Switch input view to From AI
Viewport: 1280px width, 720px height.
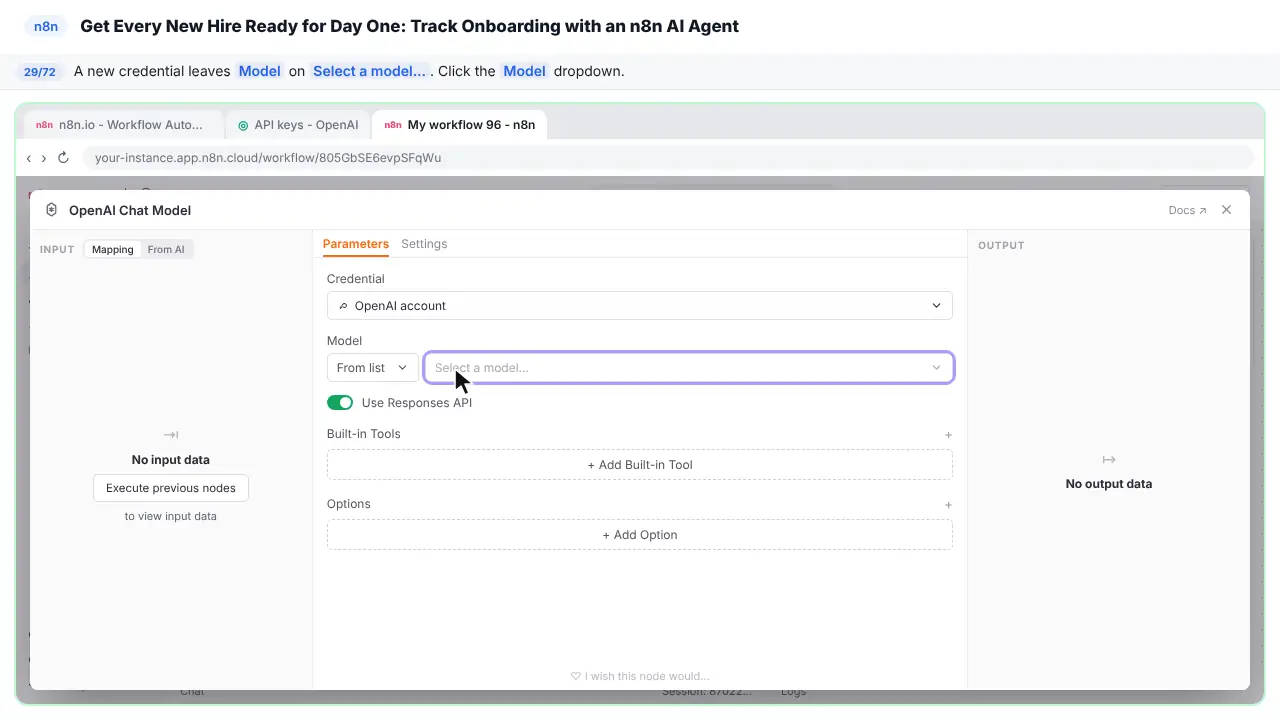click(166, 250)
